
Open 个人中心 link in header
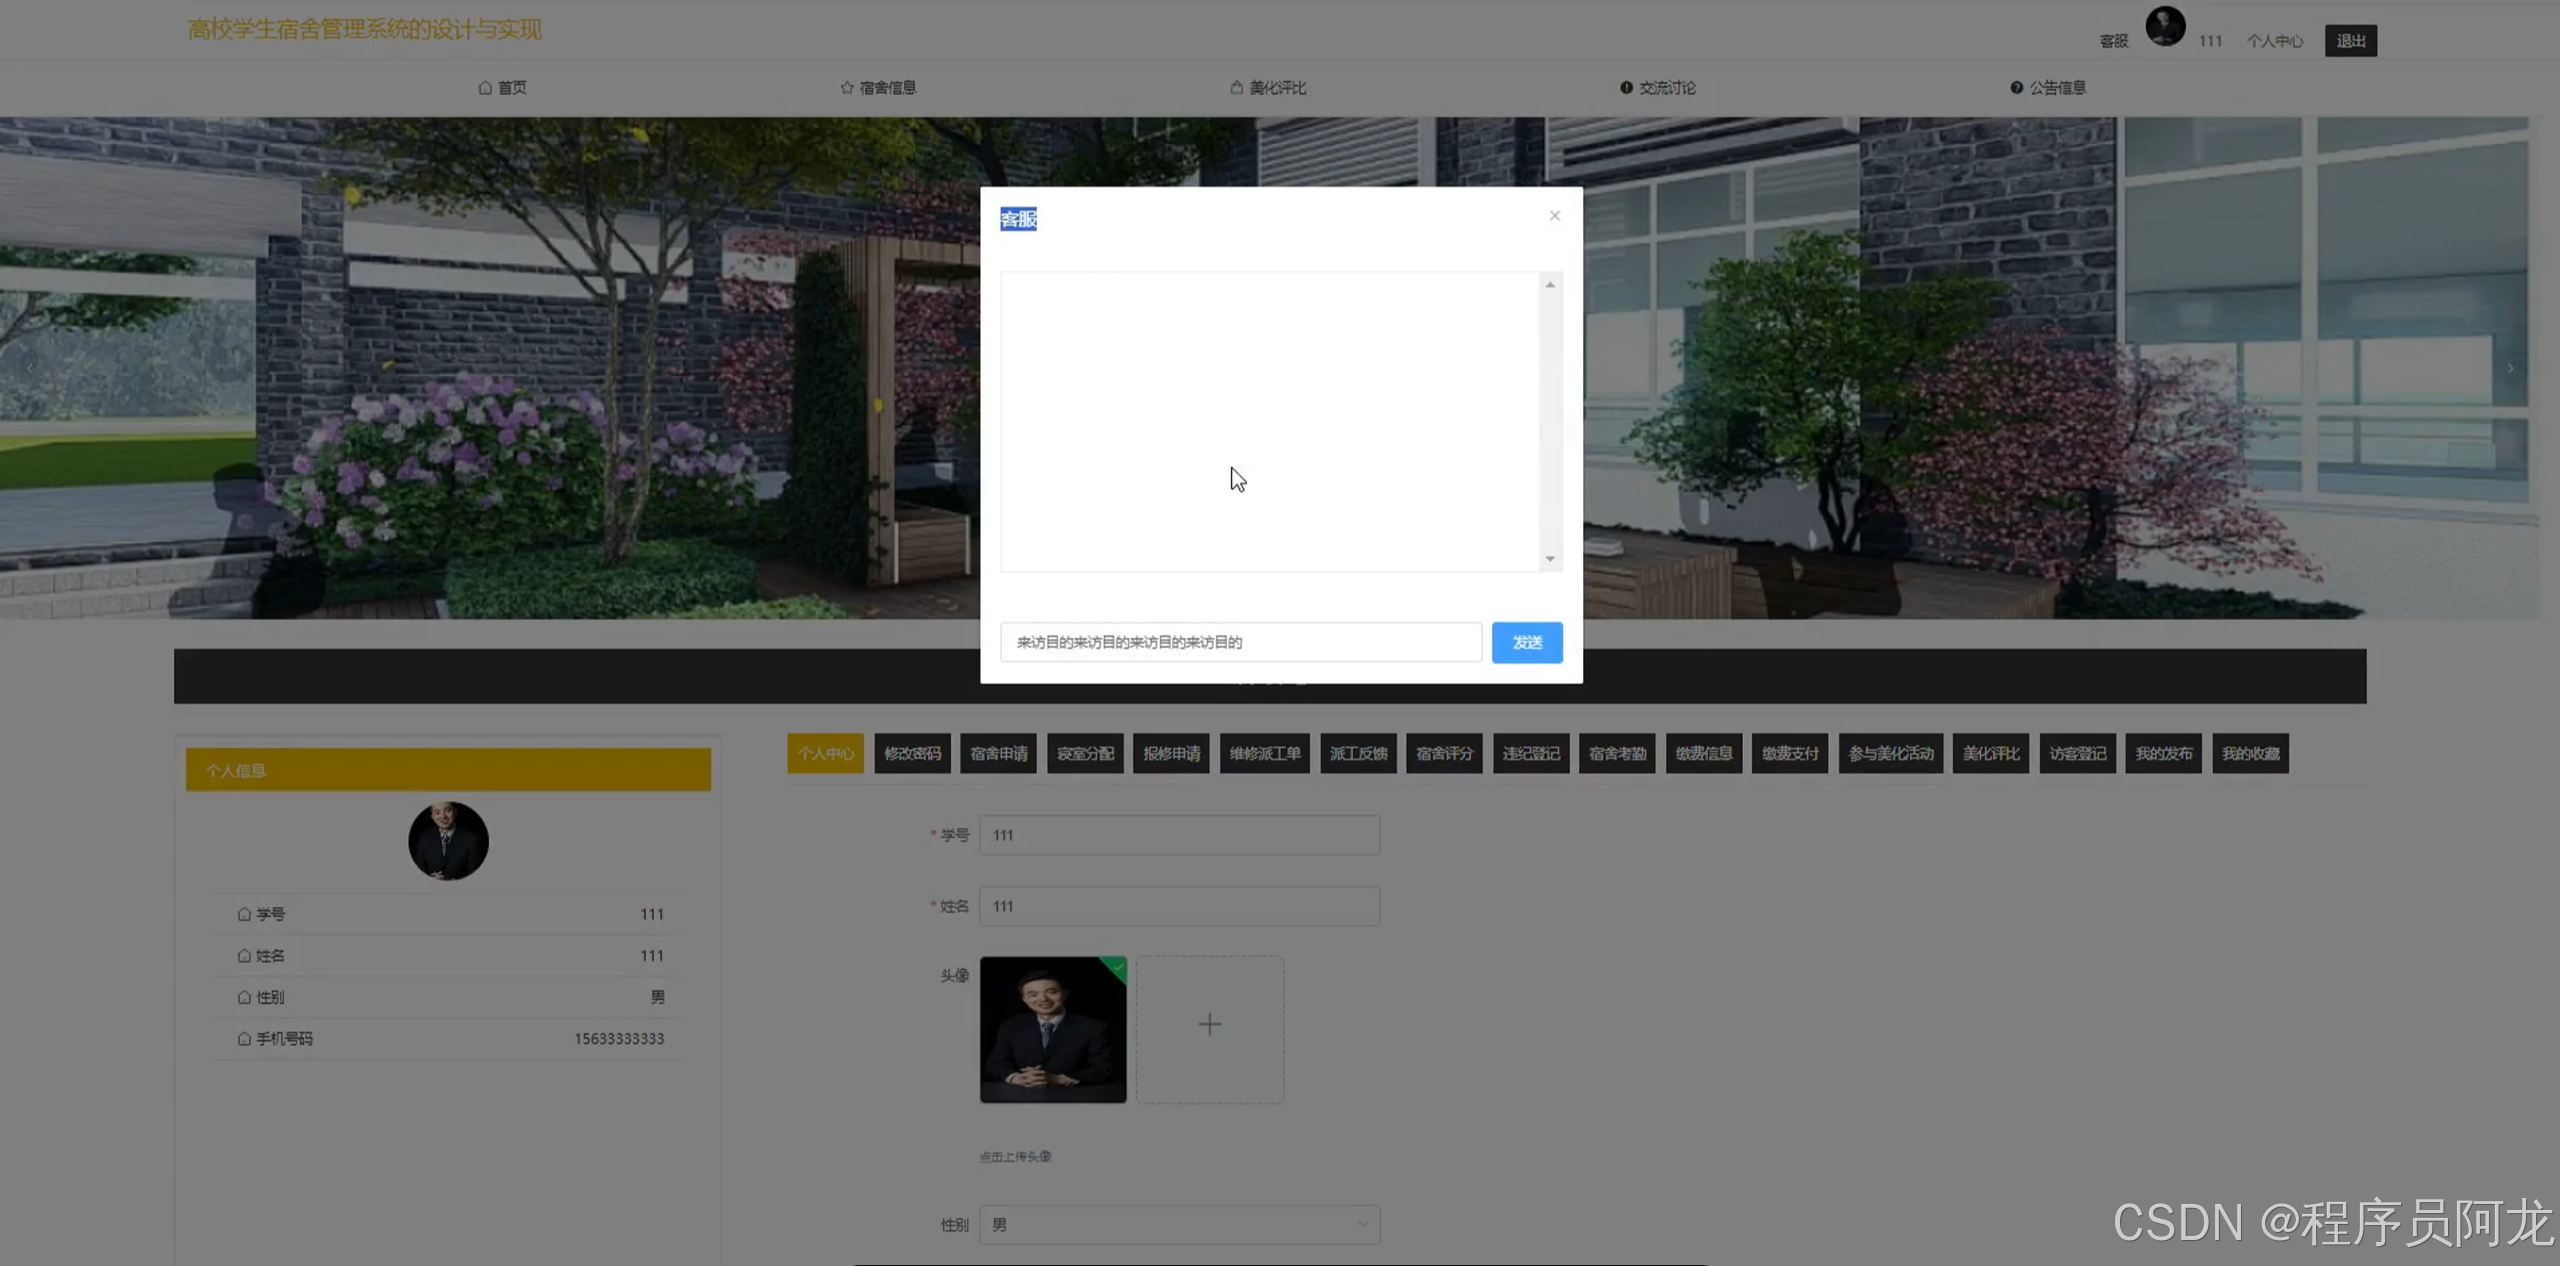click(x=2274, y=41)
